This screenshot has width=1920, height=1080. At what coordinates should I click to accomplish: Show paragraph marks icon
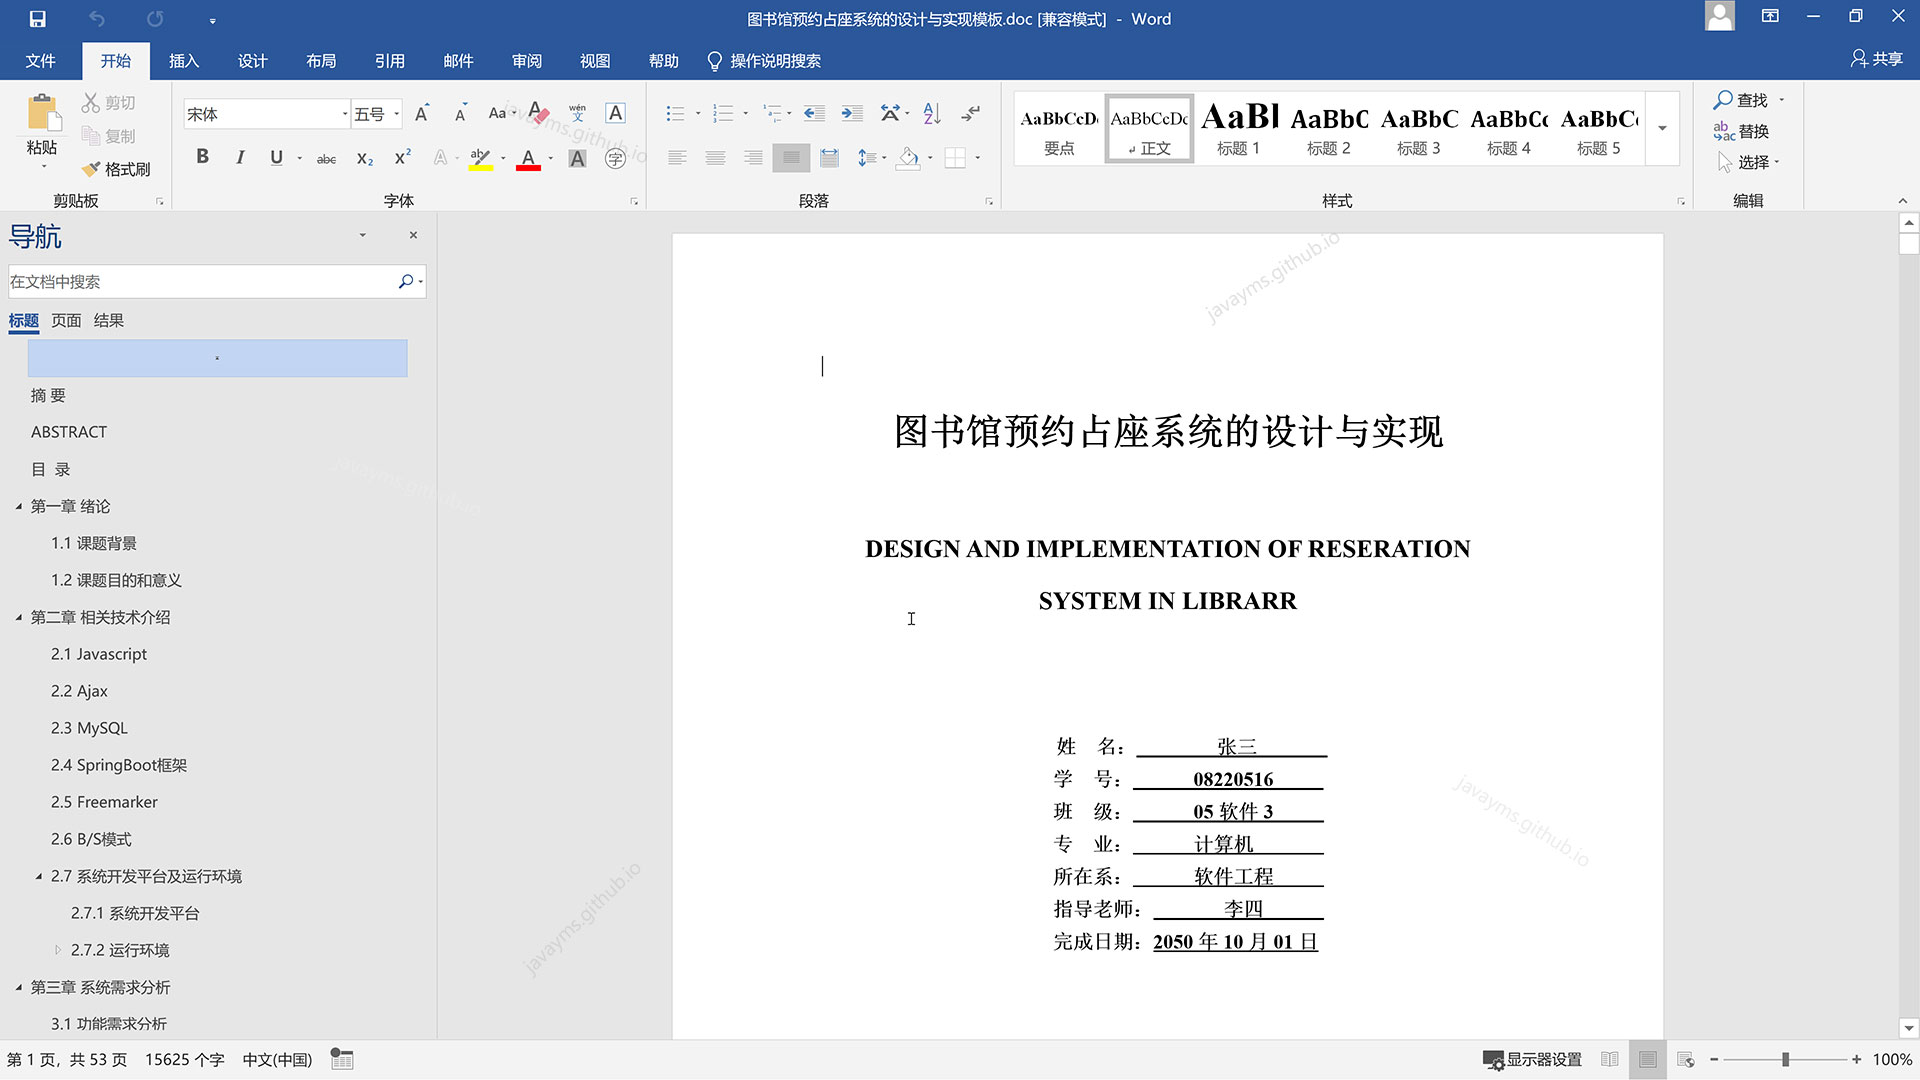970,114
